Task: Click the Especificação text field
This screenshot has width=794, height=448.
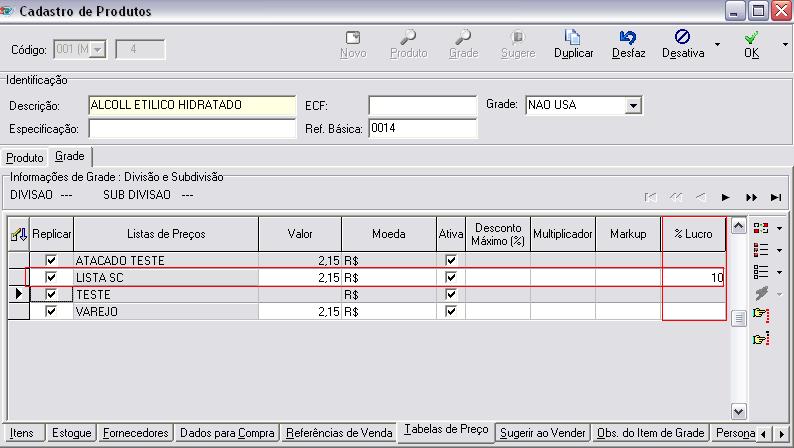Action: point(192,129)
